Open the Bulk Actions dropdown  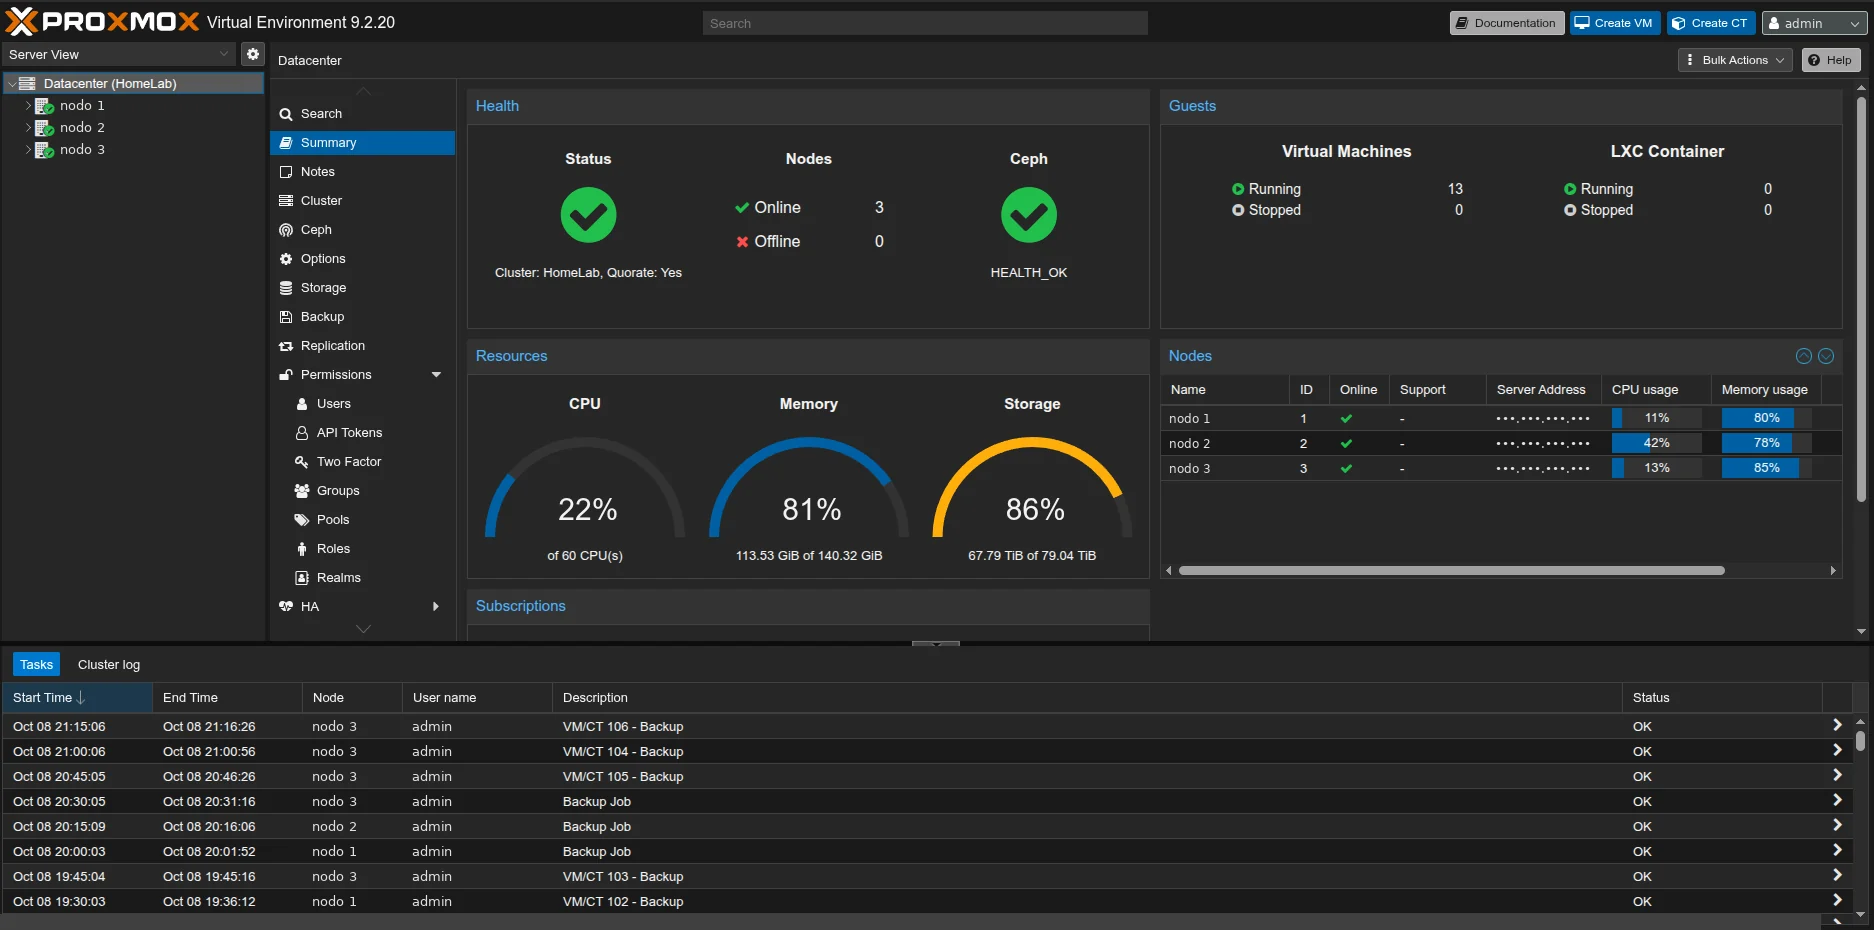(x=1736, y=60)
